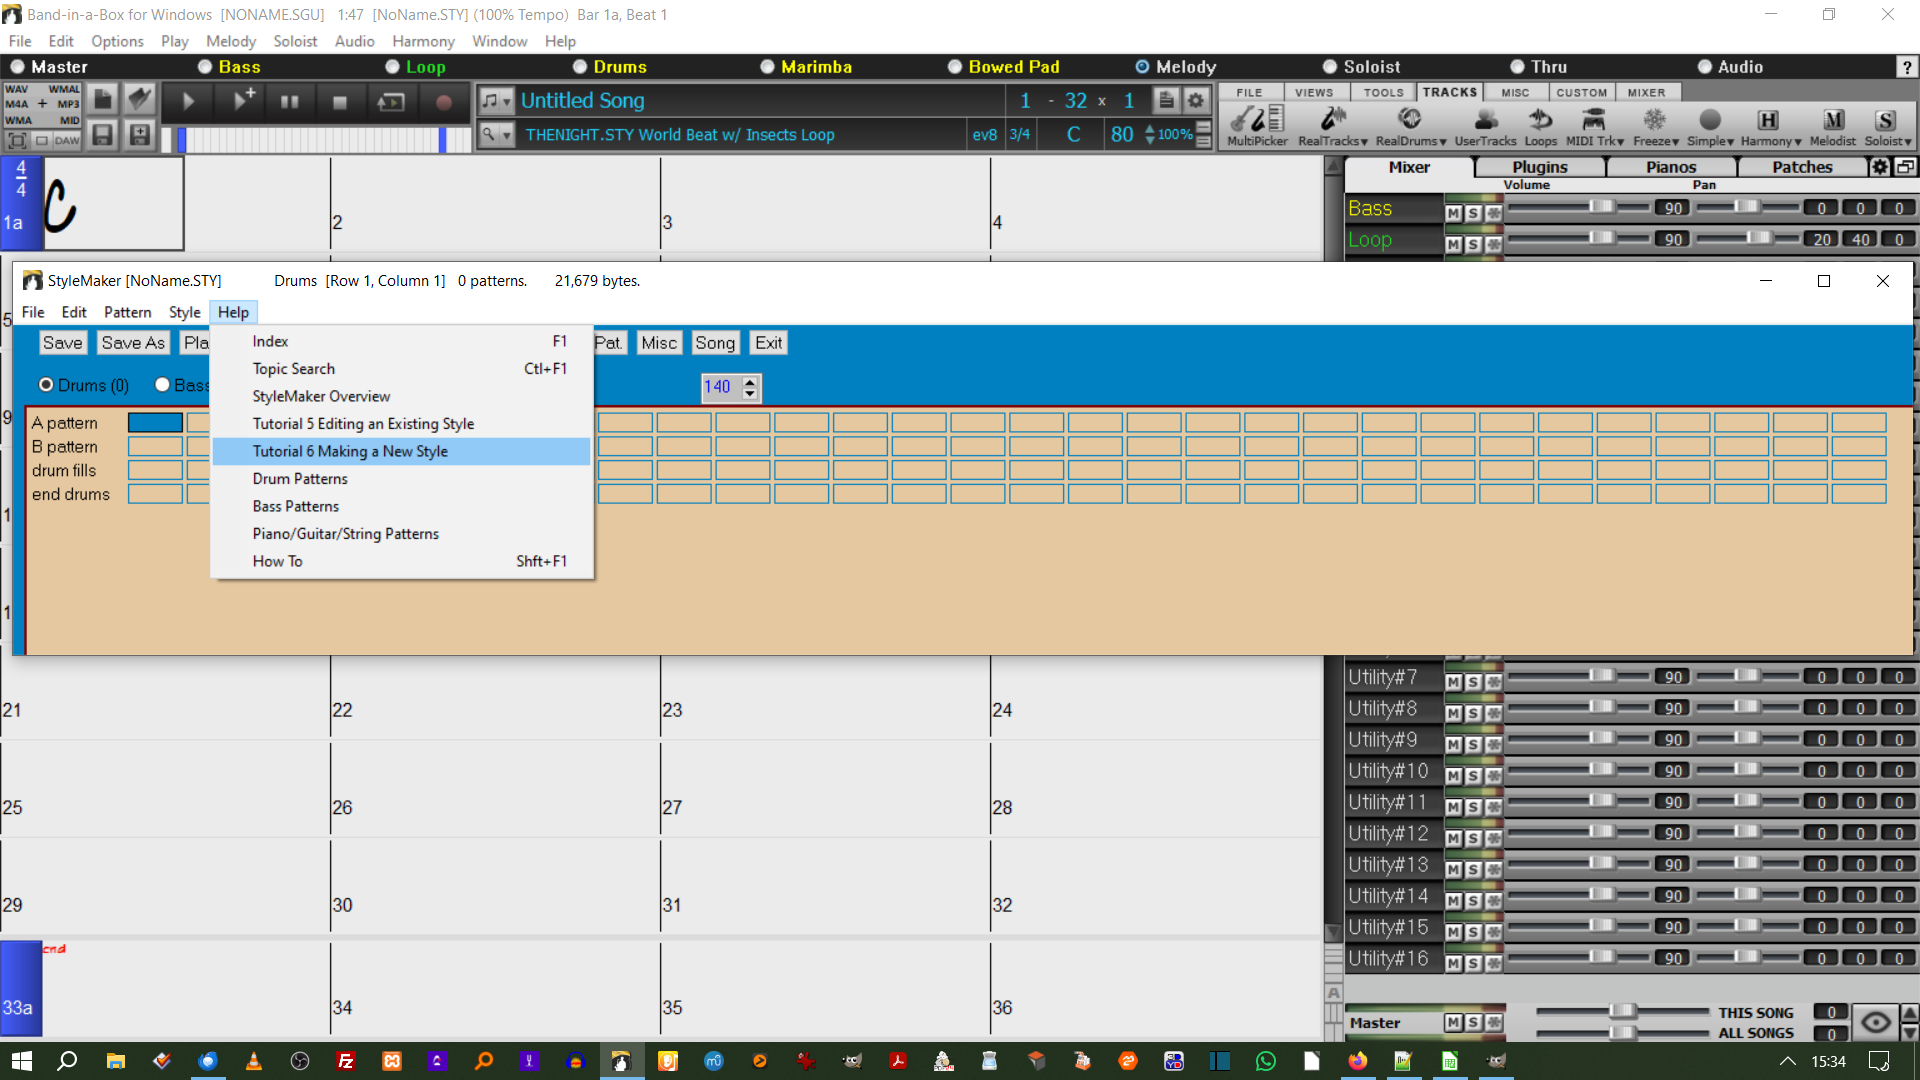Select the first B pattern drum cell
Image resolution: width=1920 pixels, height=1080 pixels.
[x=155, y=446]
